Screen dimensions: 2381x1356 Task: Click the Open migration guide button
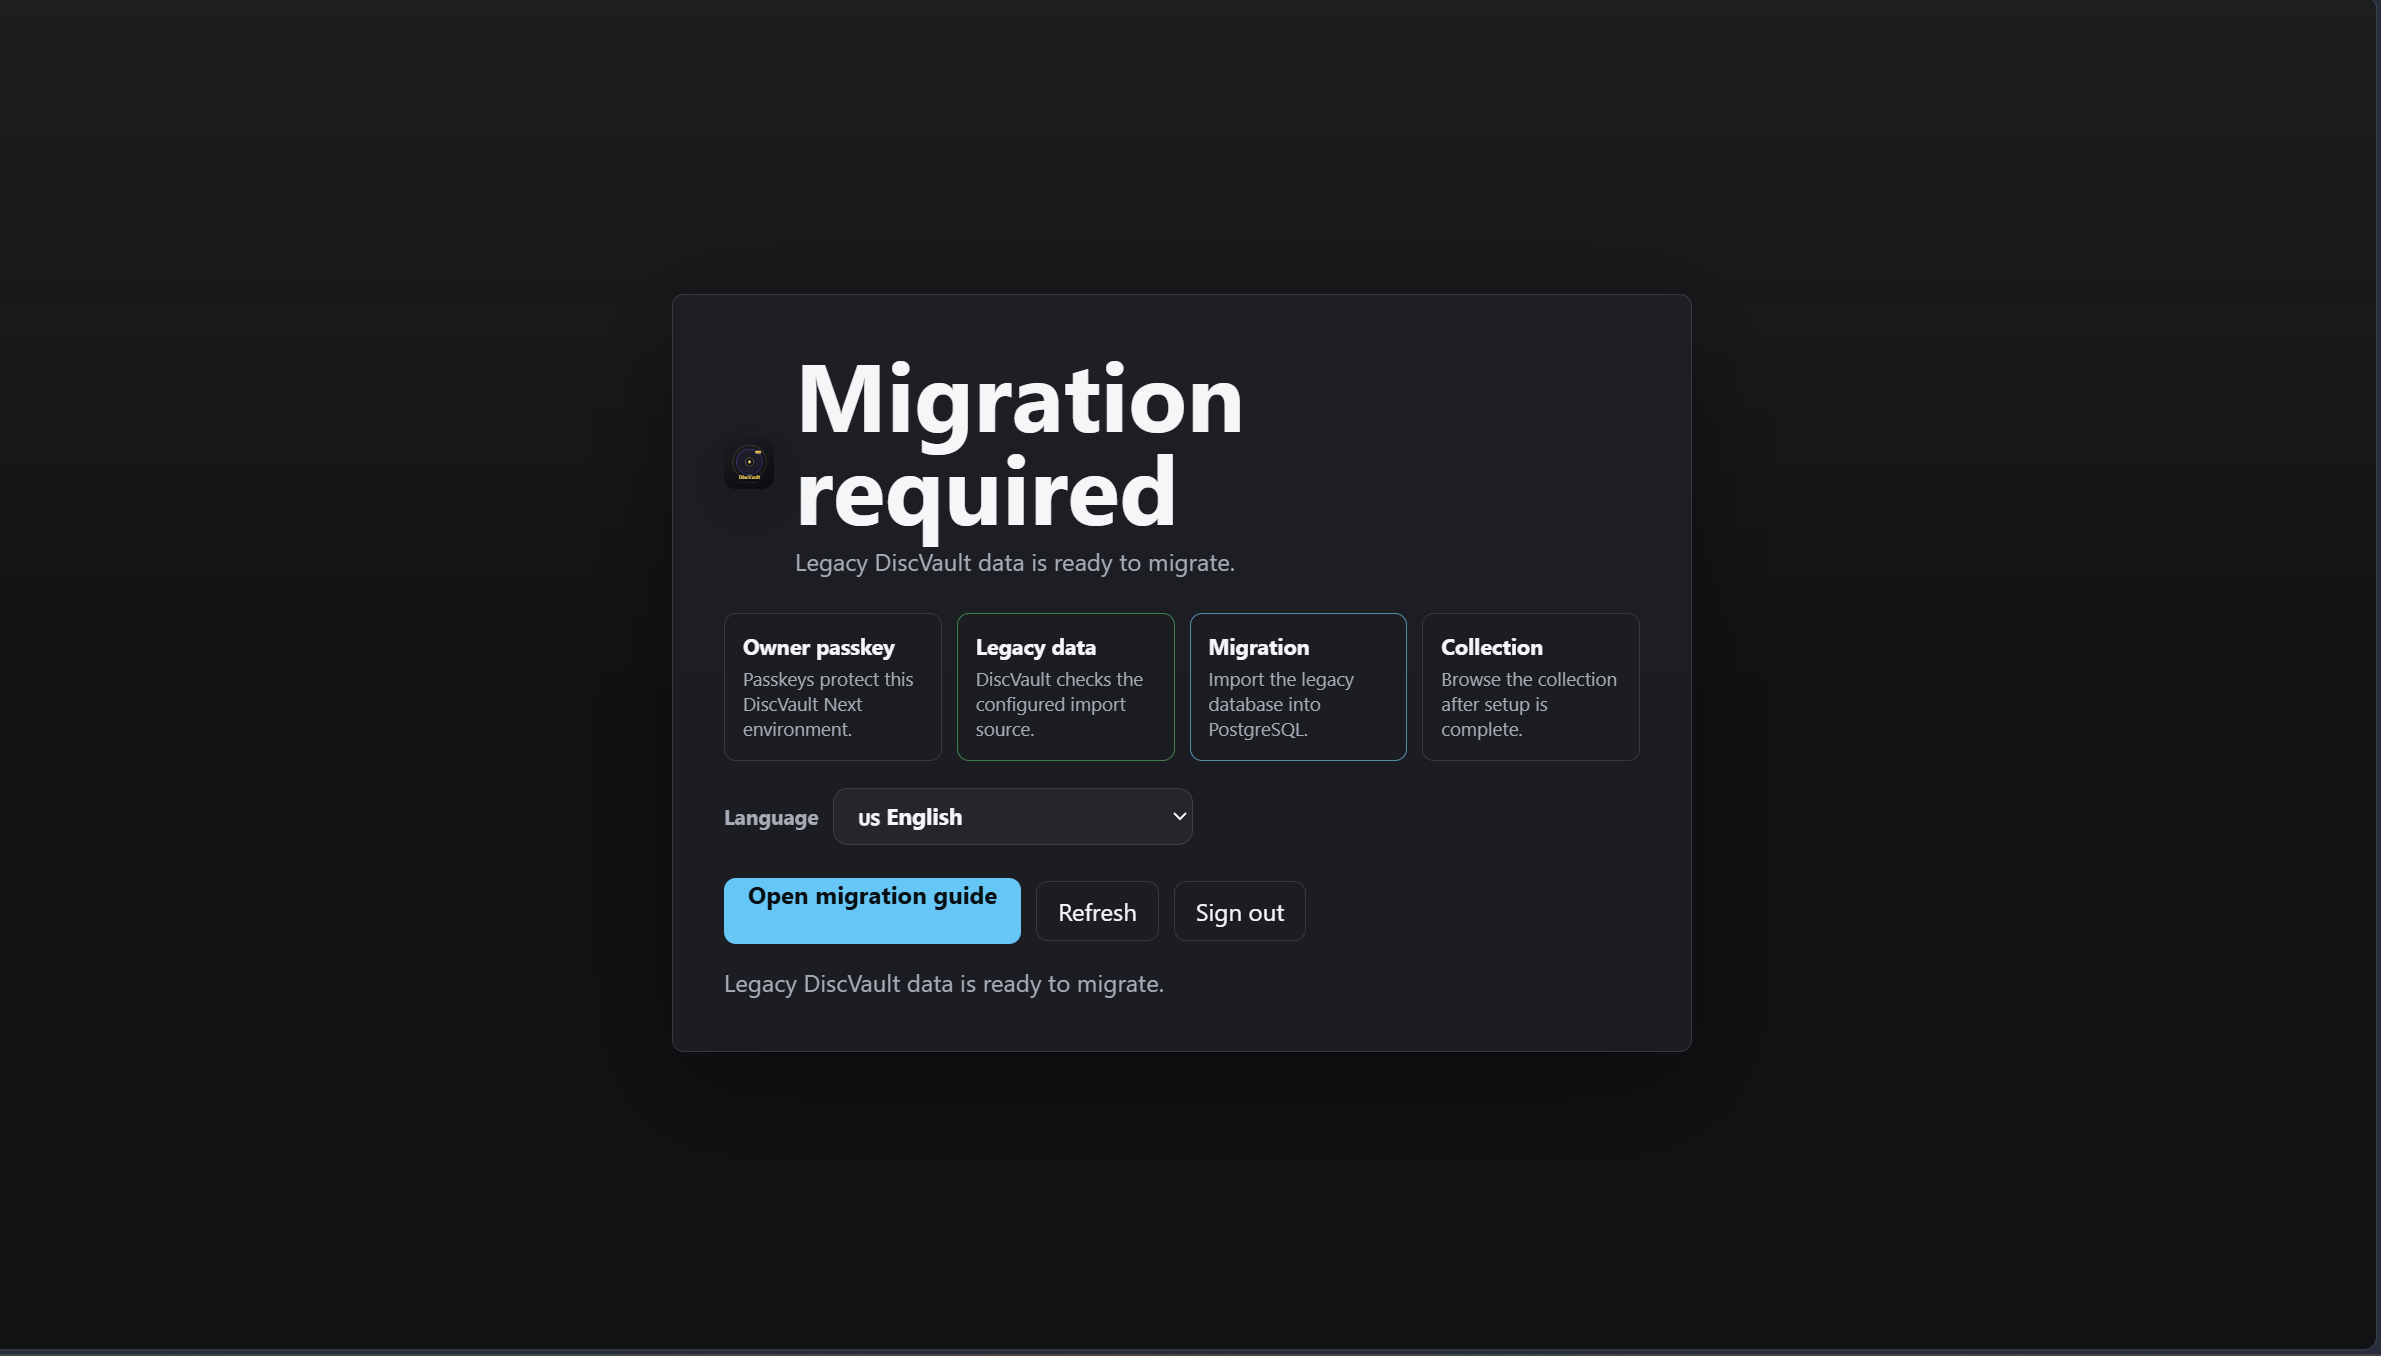tap(872, 911)
